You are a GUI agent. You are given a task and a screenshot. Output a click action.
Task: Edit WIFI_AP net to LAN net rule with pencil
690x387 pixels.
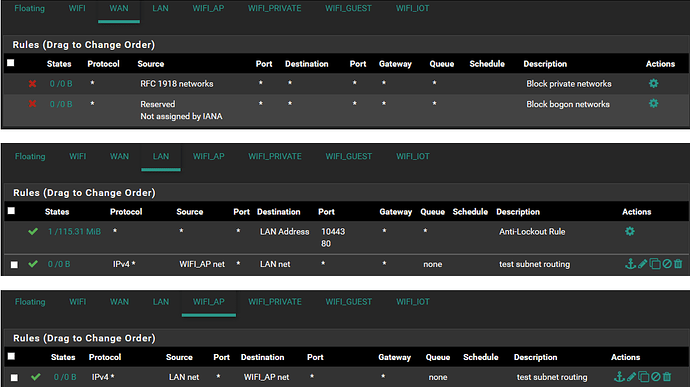pyautogui.click(x=642, y=264)
